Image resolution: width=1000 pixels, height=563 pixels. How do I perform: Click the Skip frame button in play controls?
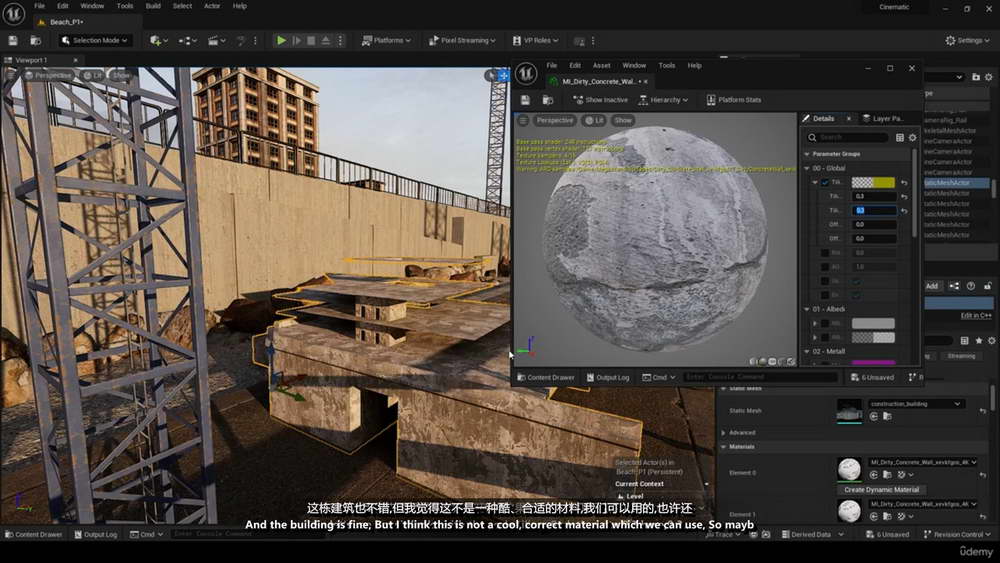[x=297, y=40]
